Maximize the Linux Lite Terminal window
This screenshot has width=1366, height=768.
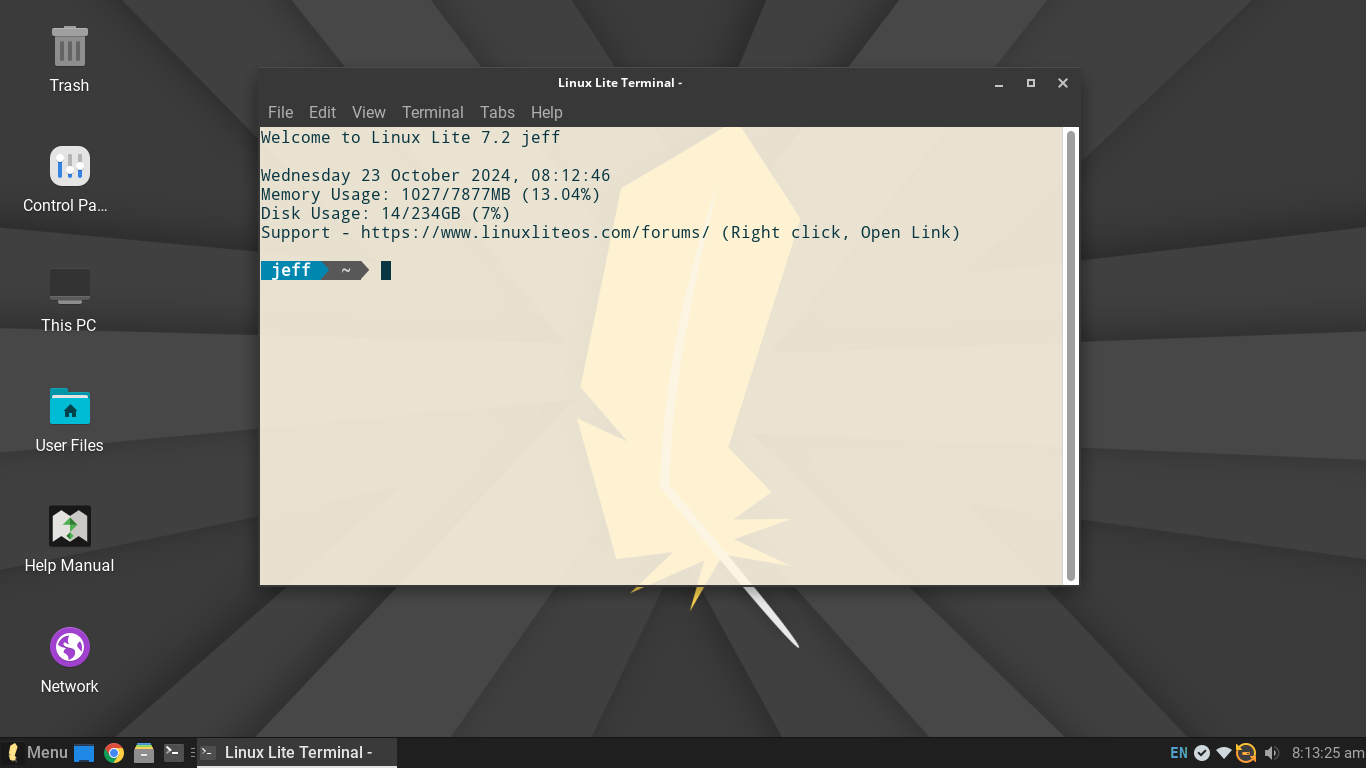(1031, 83)
